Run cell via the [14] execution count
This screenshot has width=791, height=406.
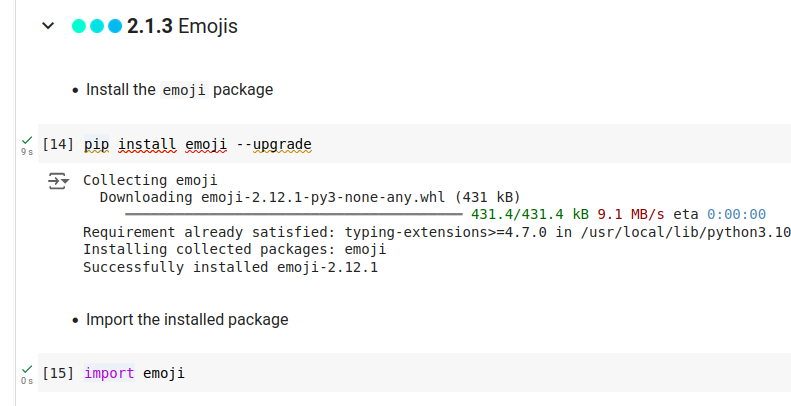59,145
